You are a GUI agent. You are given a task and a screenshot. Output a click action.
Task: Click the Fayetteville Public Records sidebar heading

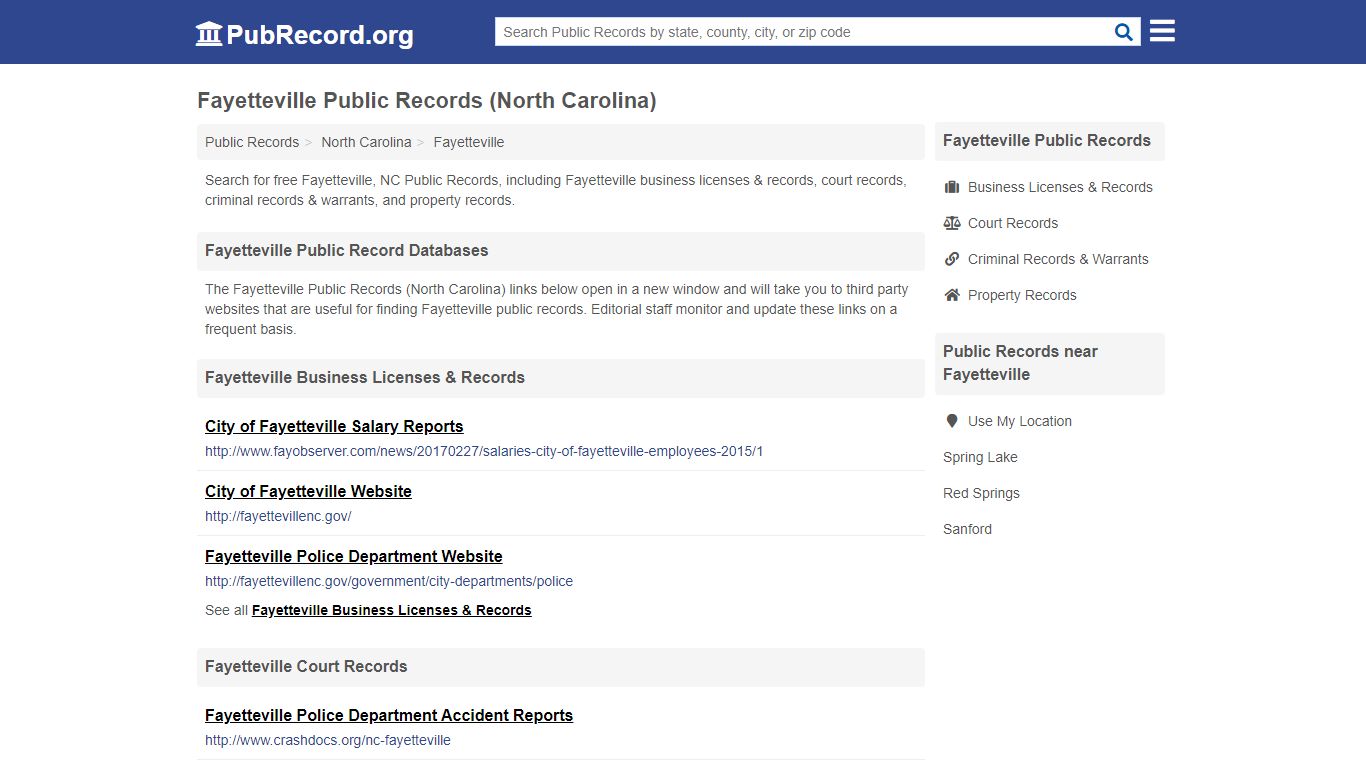1047,140
